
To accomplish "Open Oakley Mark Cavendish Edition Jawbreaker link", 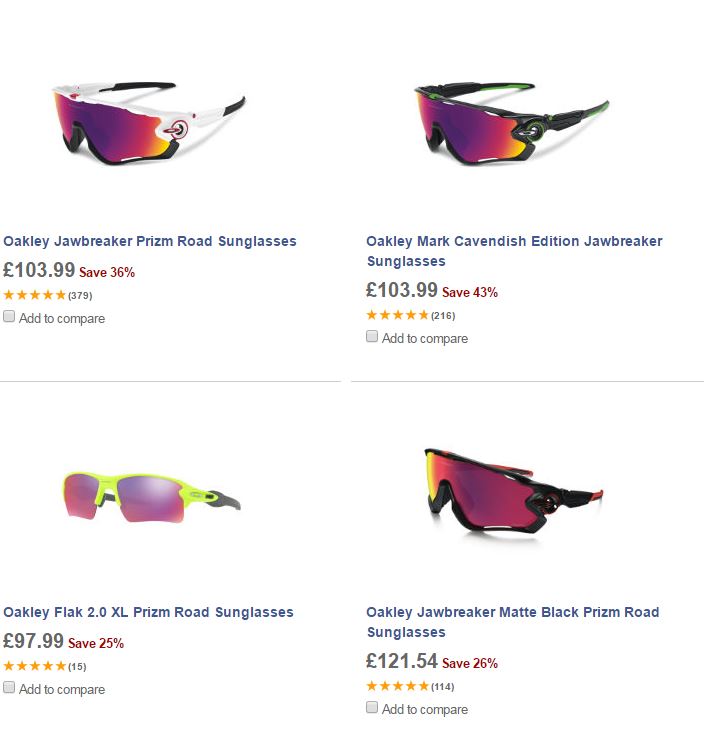I will coord(514,241).
